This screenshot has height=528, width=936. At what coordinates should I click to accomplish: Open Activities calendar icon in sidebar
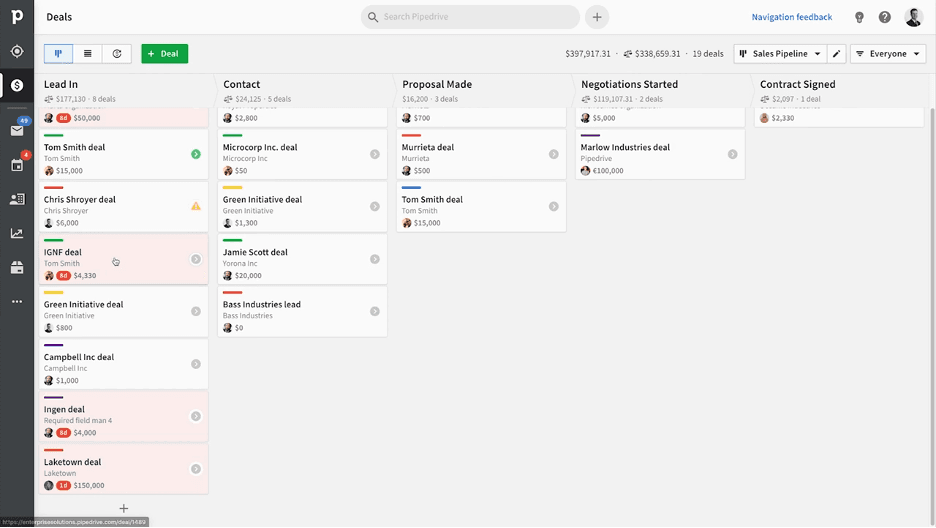pyautogui.click(x=17, y=165)
